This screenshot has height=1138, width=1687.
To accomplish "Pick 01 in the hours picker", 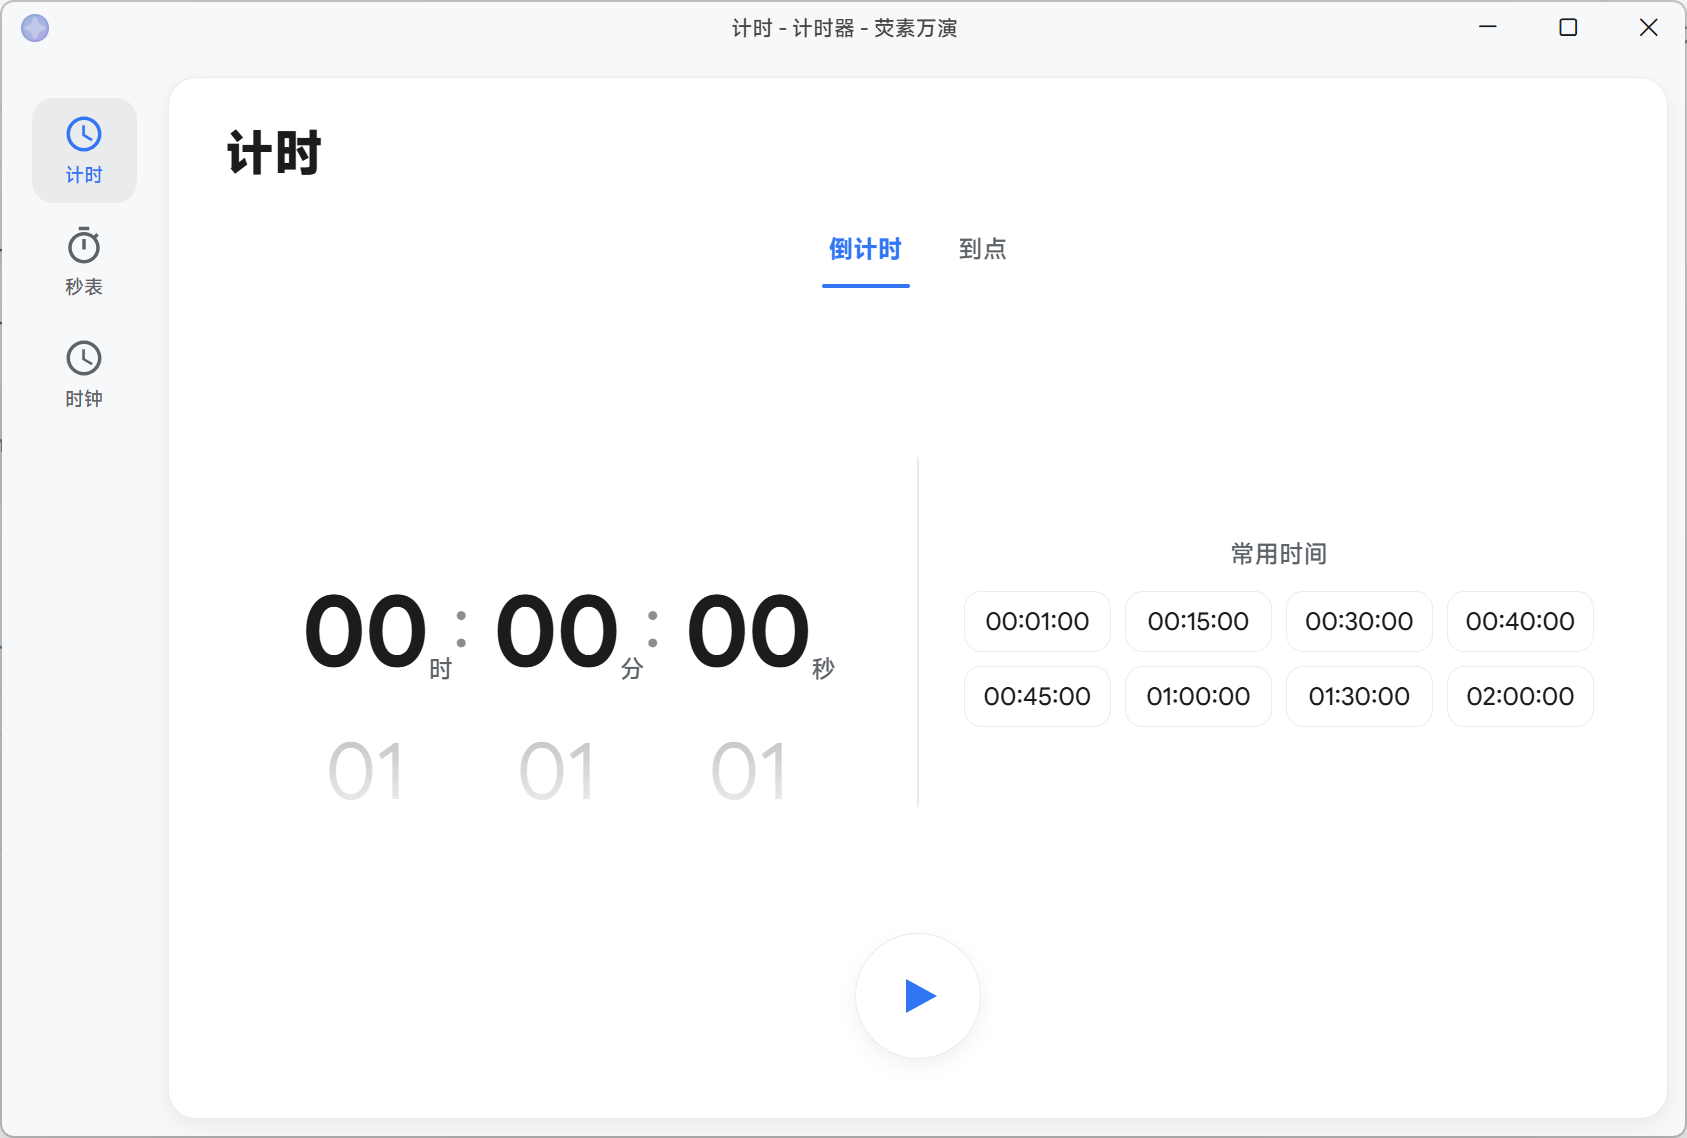I will click(366, 771).
